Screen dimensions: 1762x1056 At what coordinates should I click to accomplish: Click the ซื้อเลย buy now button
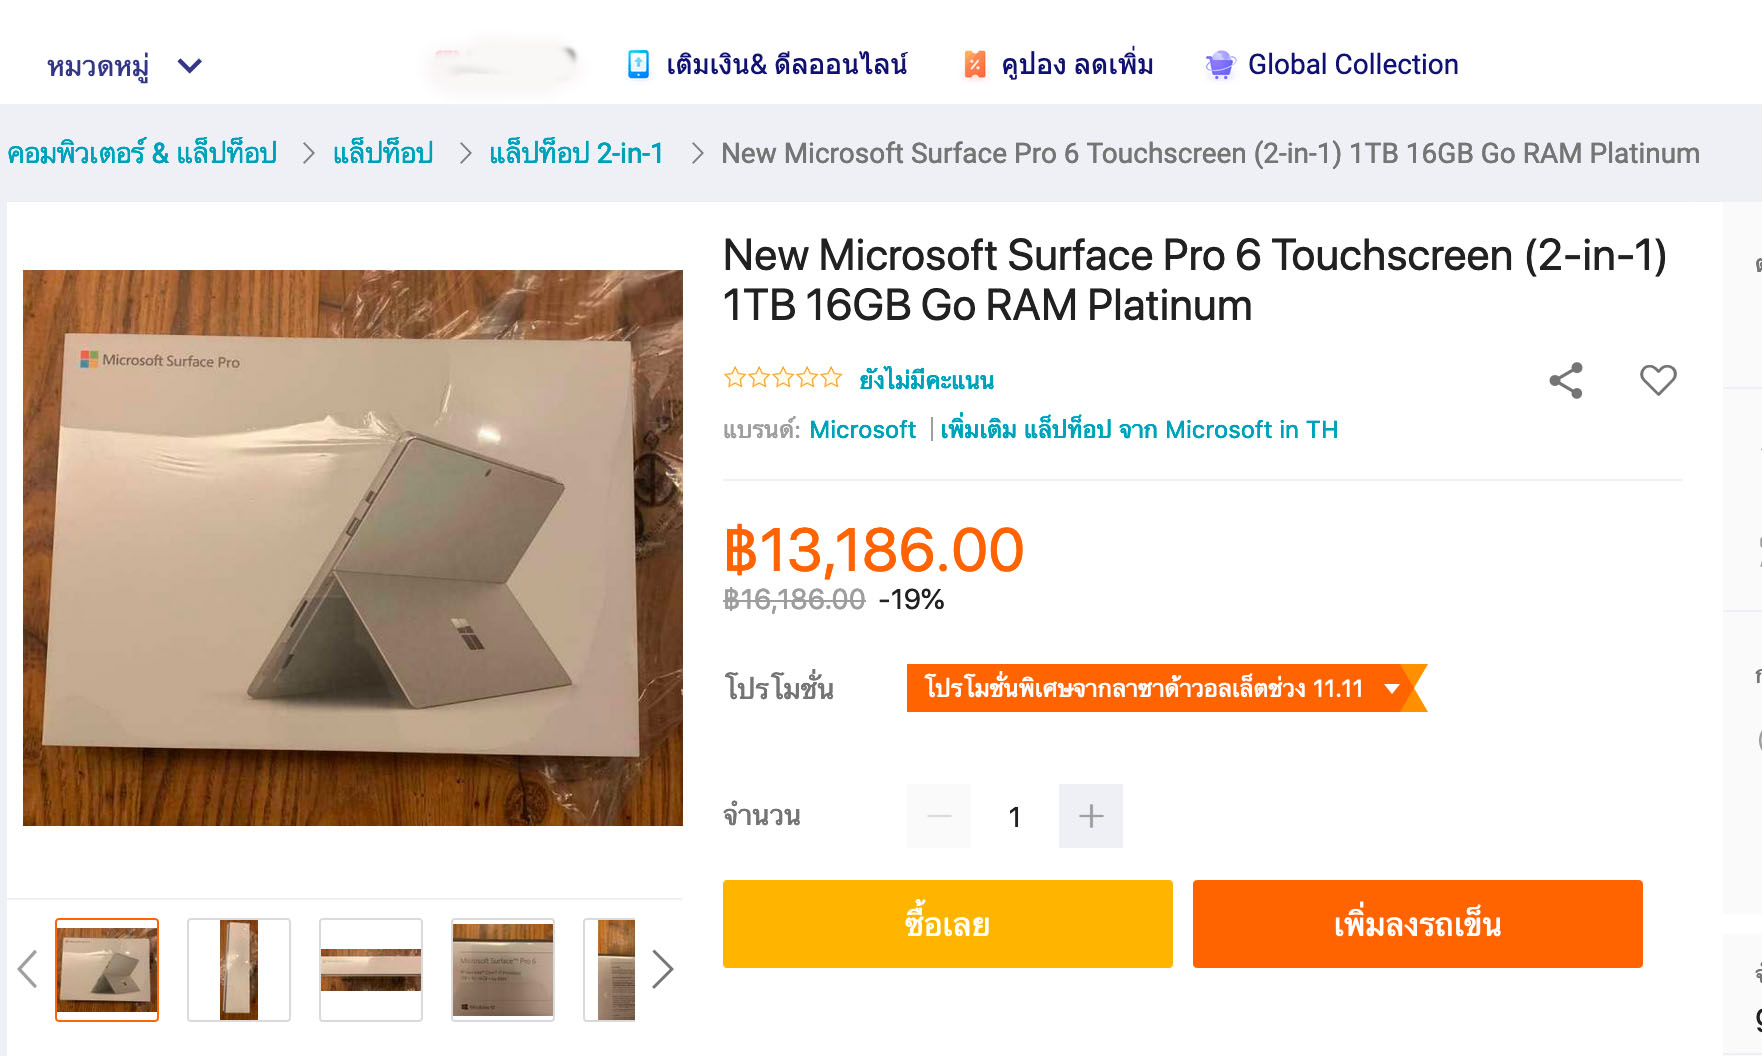[947, 924]
